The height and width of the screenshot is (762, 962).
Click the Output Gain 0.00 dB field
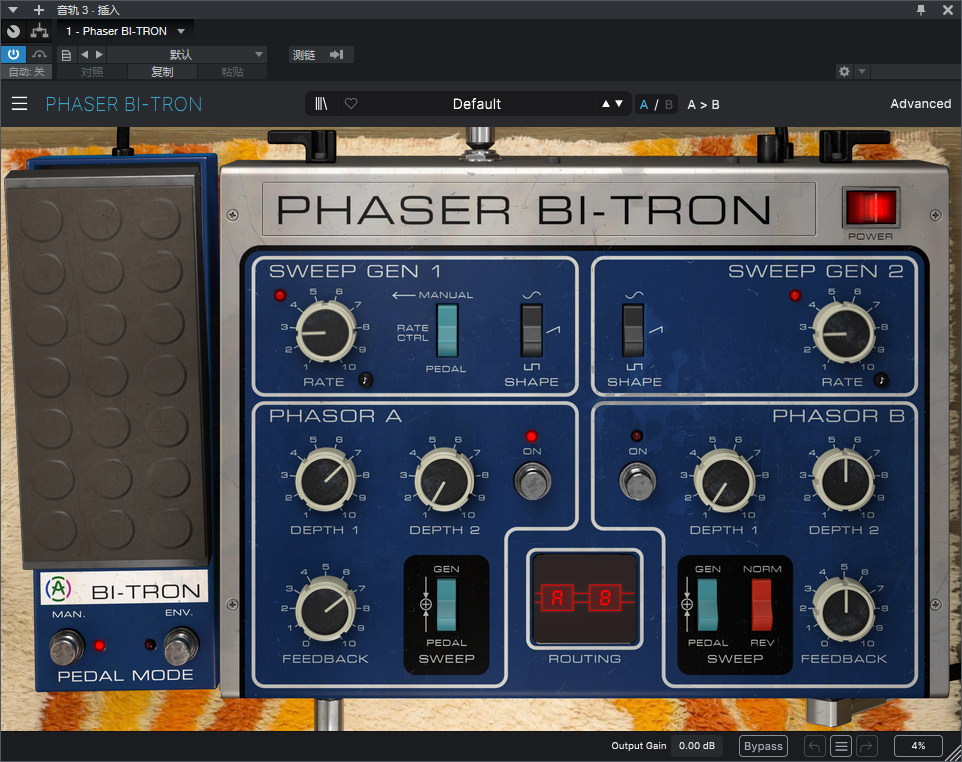pyautogui.click(x=696, y=746)
